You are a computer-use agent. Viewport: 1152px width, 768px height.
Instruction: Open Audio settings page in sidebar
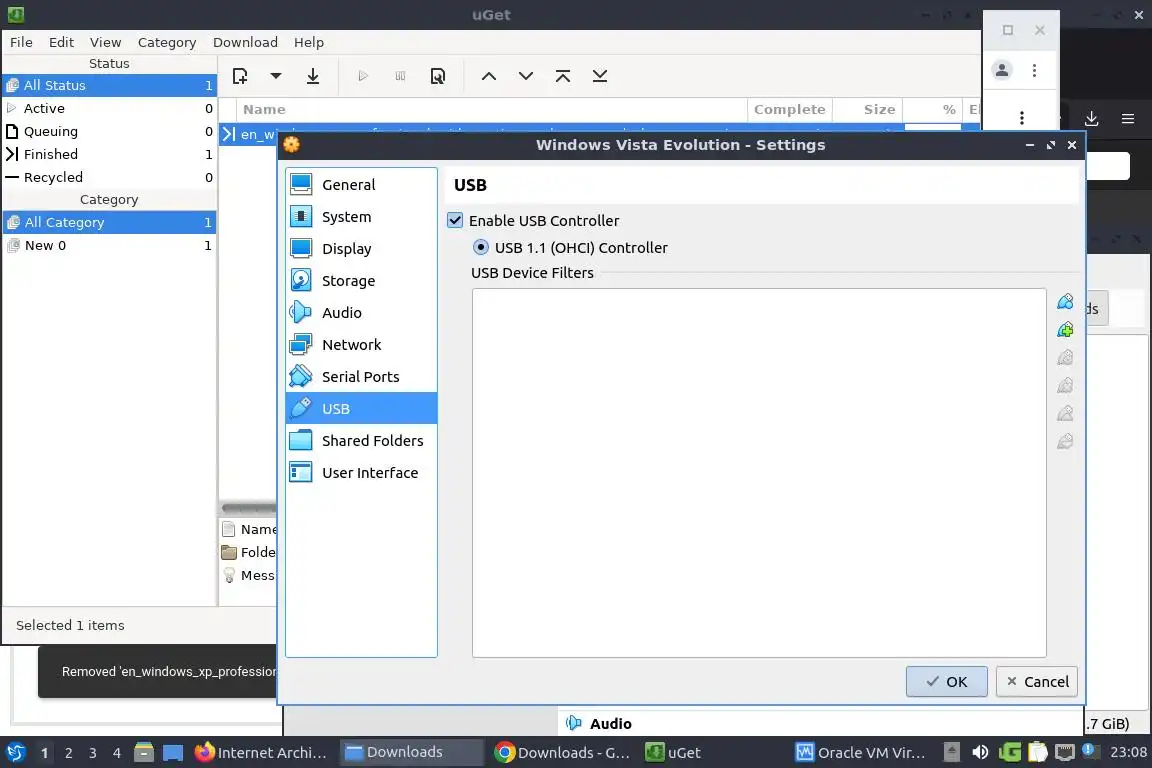[x=361, y=312]
